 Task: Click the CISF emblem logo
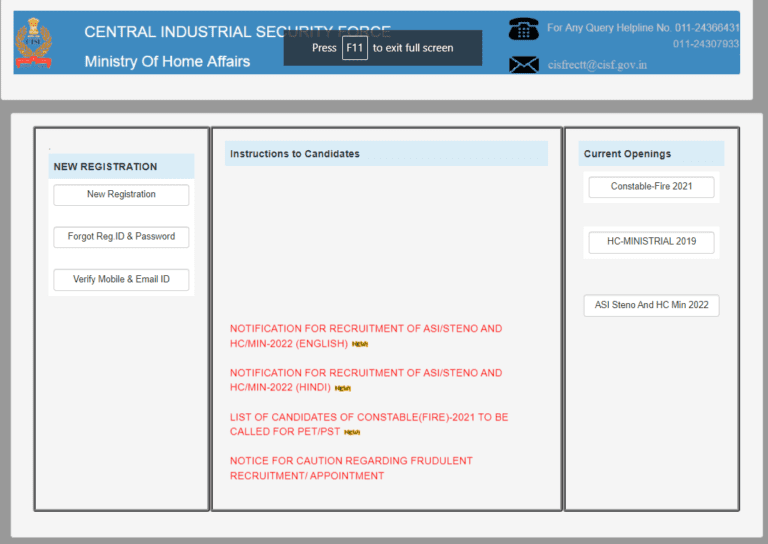(33, 43)
